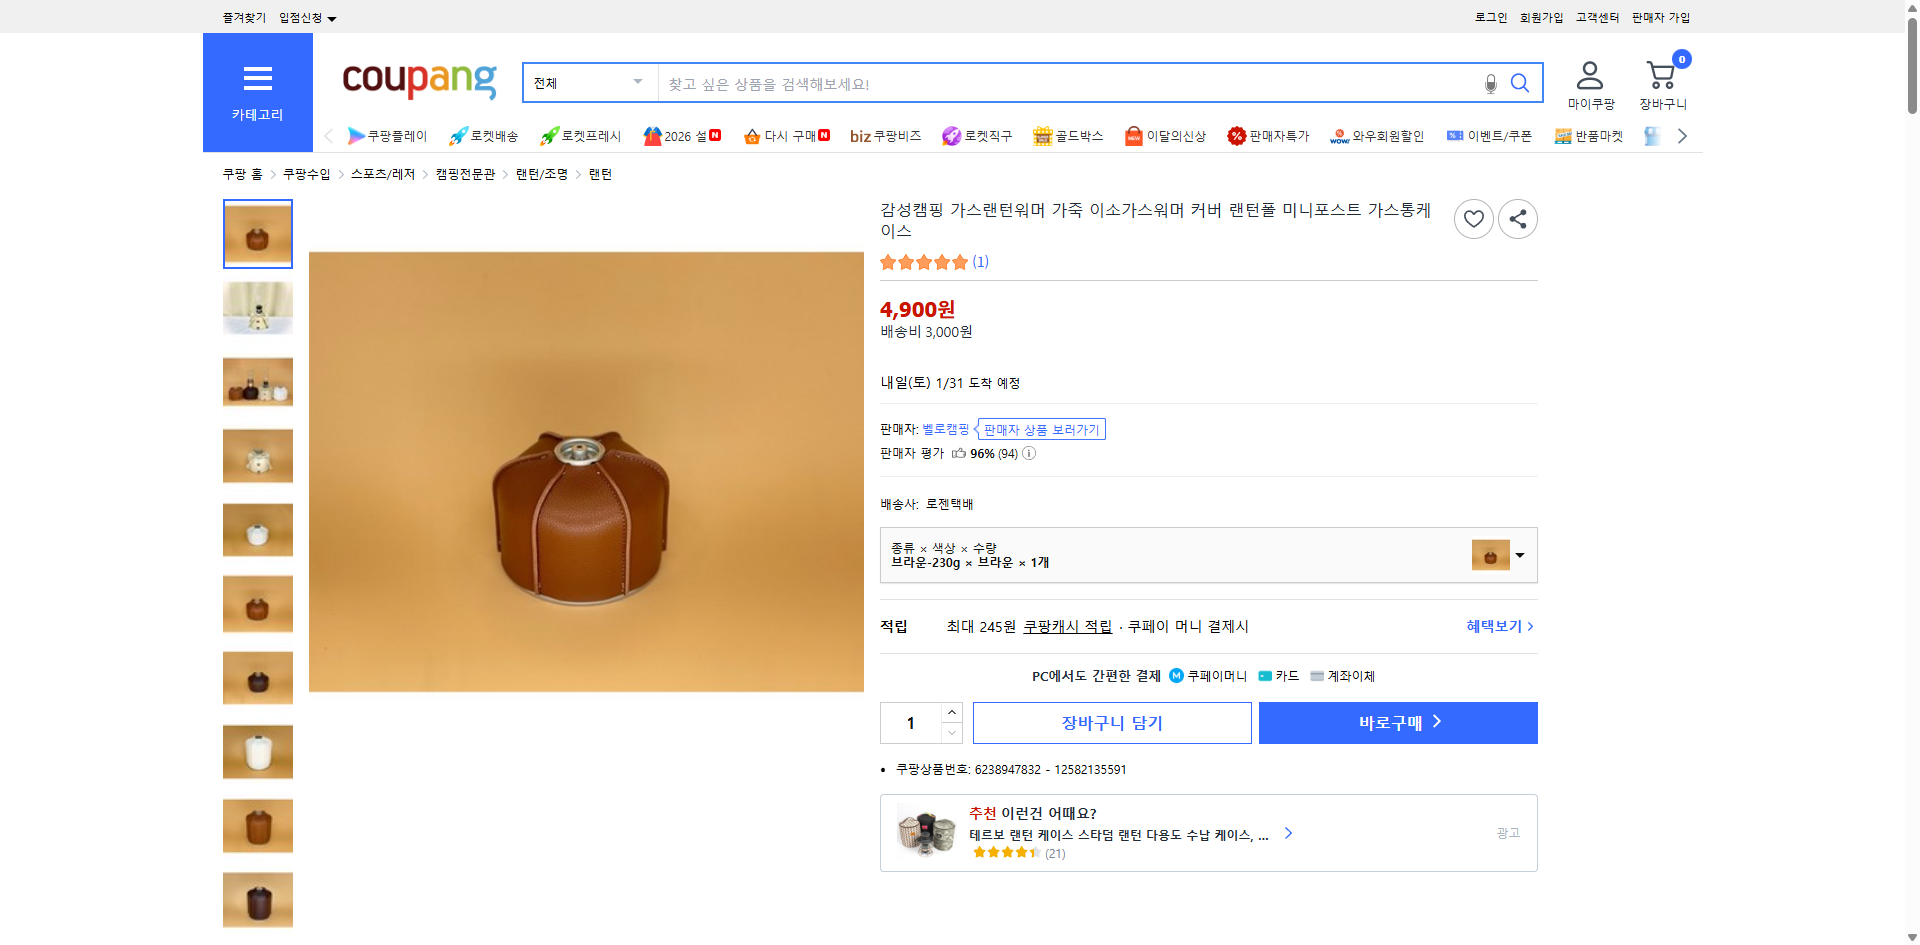Click the share icon beside the heart
This screenshot has height=945, width=1920.
pyautogui.click(x=1517, y=218)
